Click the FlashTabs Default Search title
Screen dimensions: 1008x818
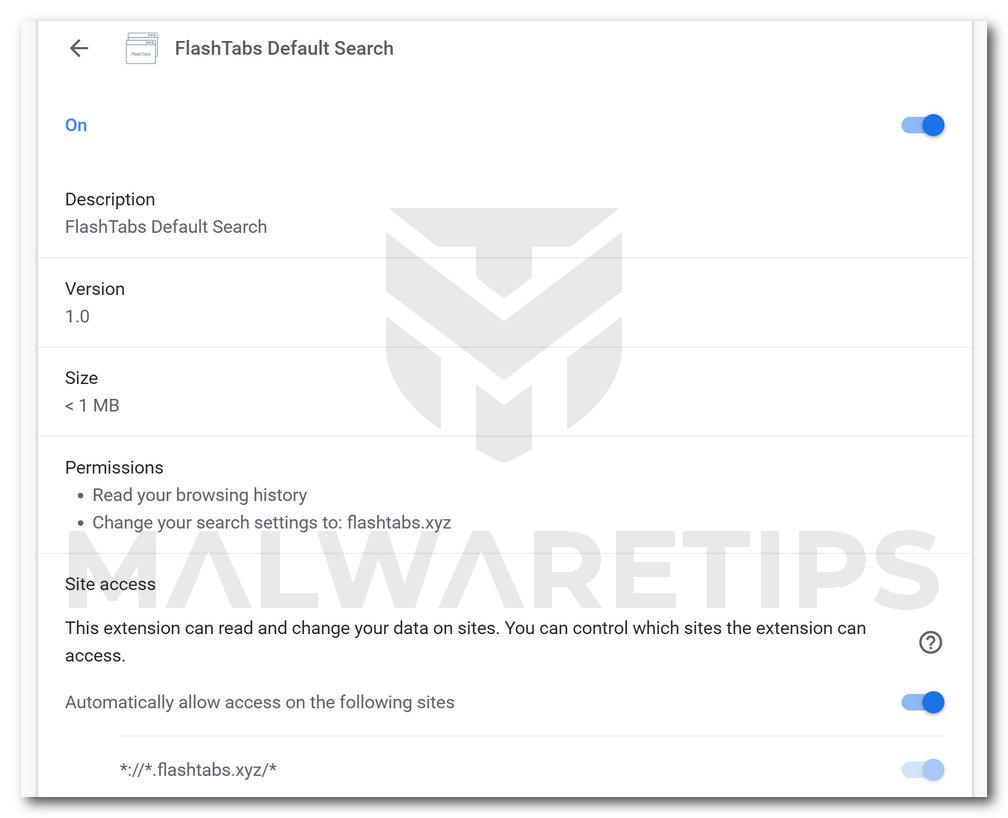click(x=284, y=48)
